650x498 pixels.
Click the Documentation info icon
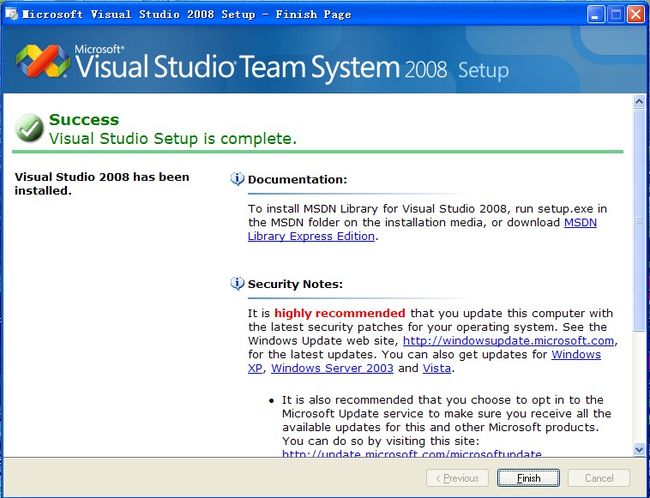[x=237, y=179]
